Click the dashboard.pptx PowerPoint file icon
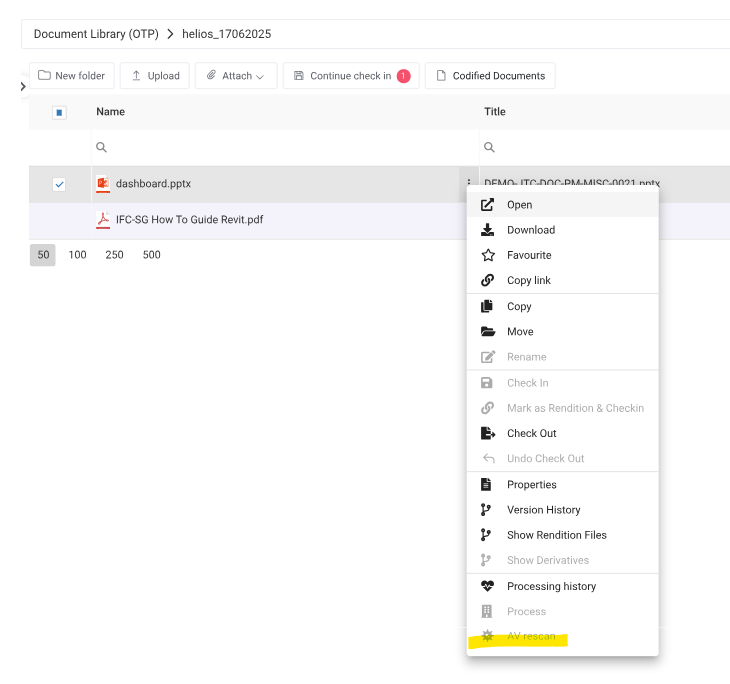This screenshot has width=730, height=684. 102,184
